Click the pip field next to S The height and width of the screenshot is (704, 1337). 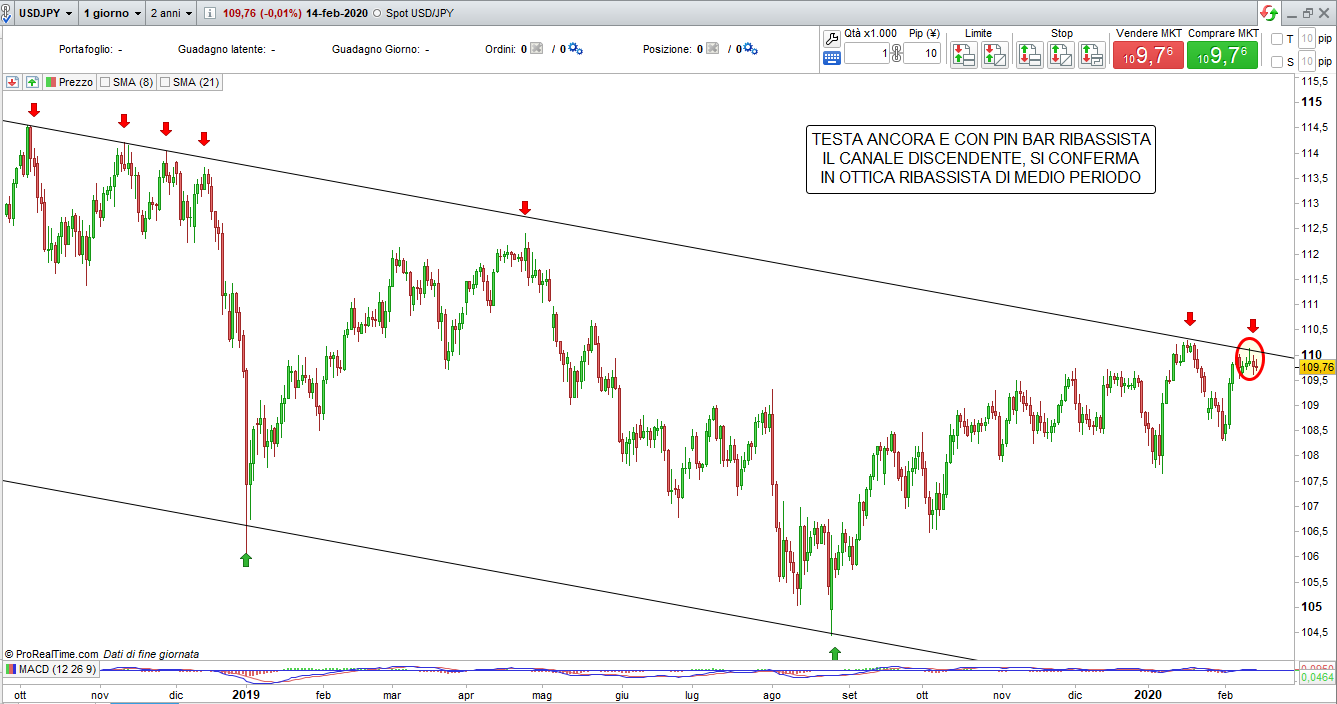(x=1307, y=62)
